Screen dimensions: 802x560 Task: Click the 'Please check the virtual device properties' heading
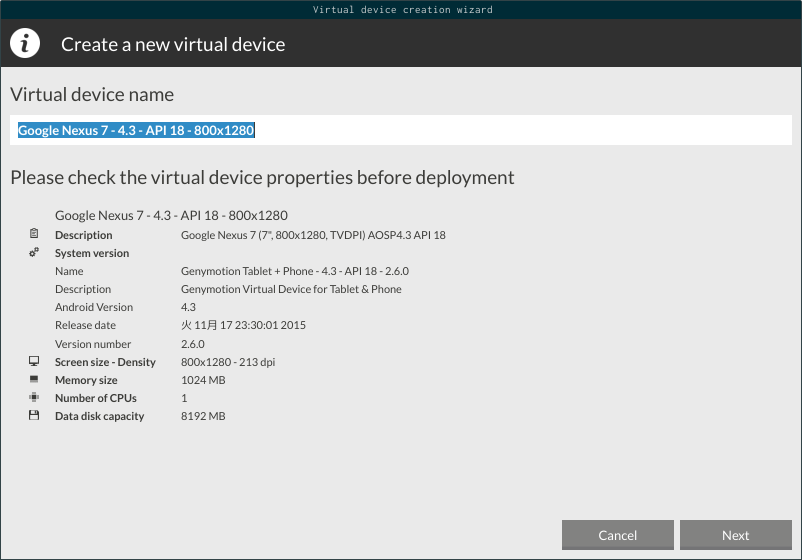(262, 177)
